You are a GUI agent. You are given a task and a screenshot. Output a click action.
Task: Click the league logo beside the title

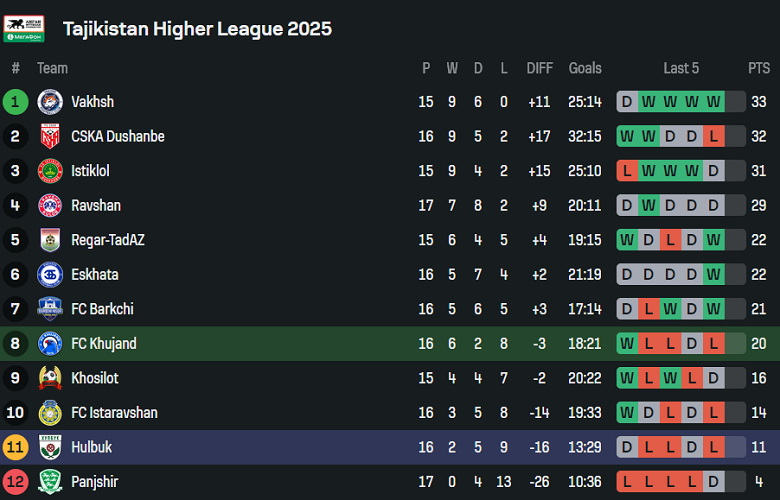click(x=24, y=29)
